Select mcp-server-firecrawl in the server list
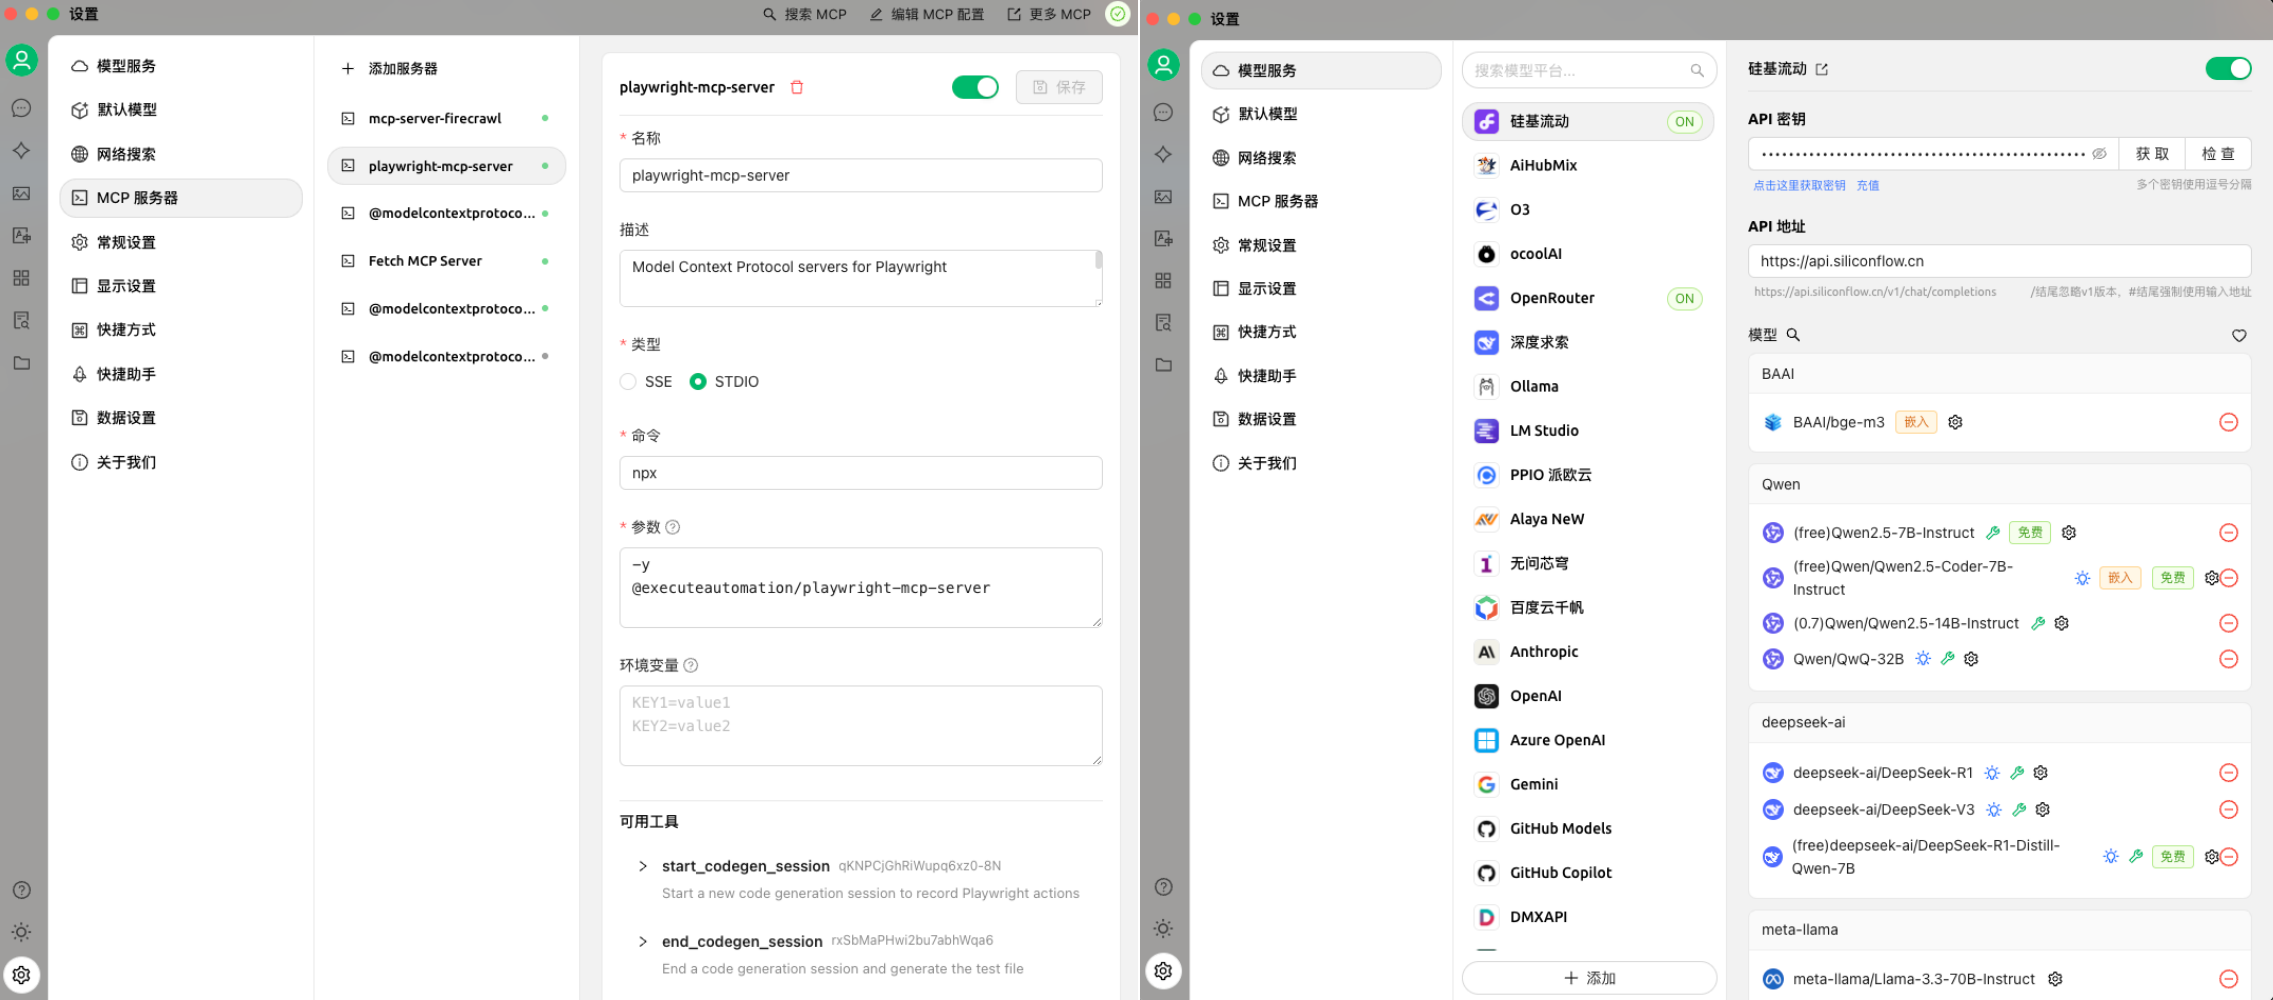This screenshot has height=1000, width=2273. click(446, 118)
